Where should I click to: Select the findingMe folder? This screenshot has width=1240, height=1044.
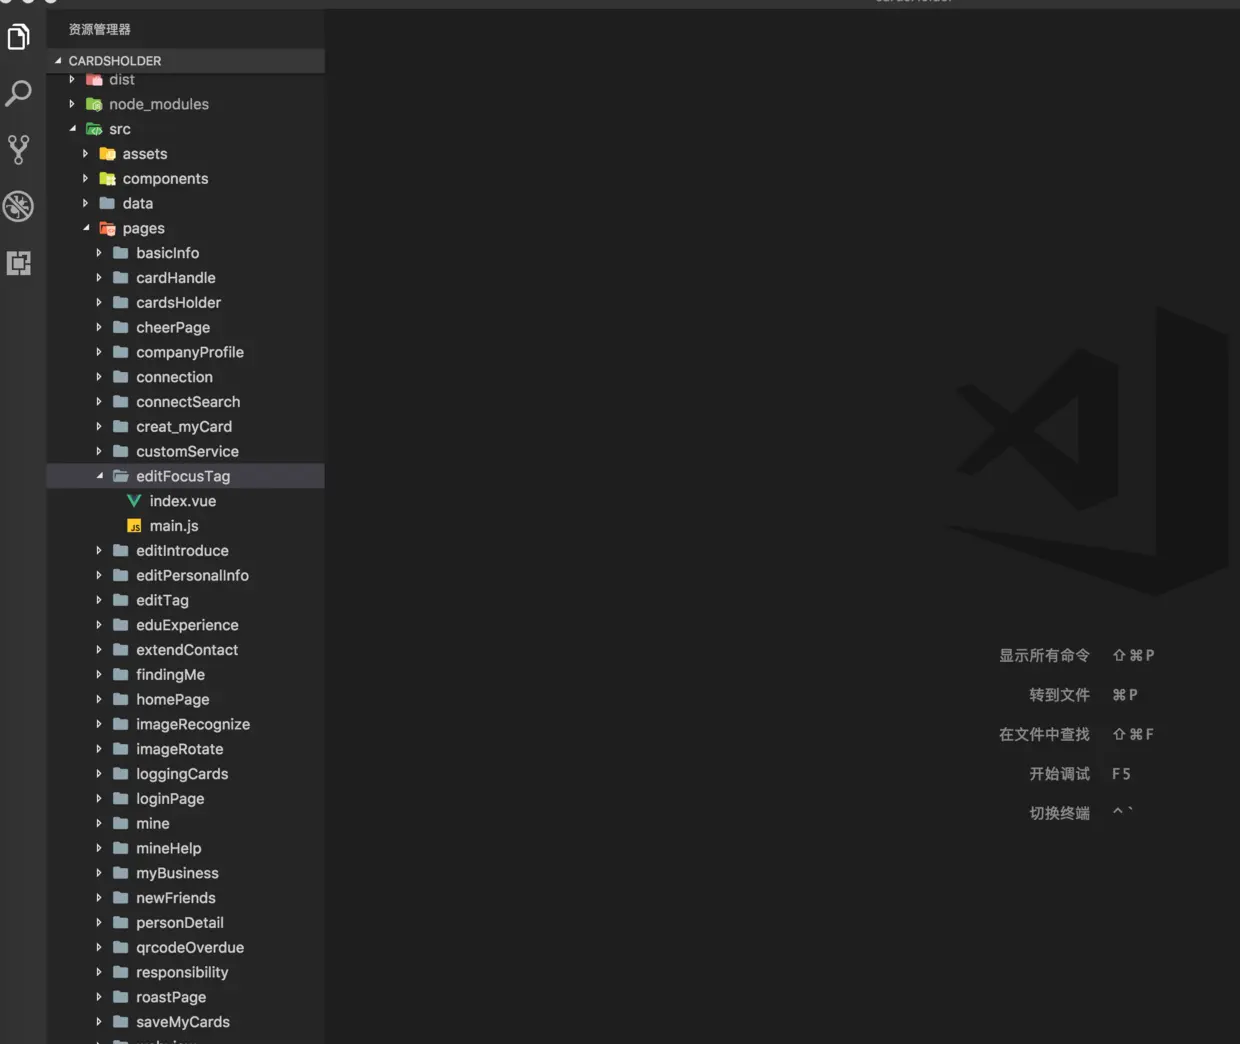pyautogui.click(x=186, y=675)
